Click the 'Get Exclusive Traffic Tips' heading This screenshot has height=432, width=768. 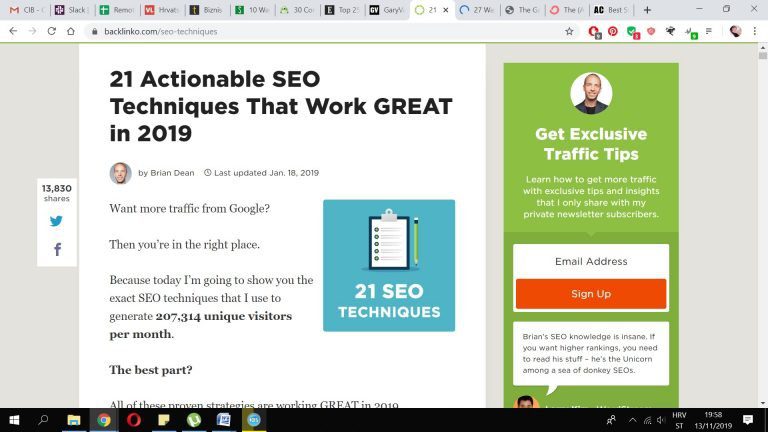click(x=591, y=144)
